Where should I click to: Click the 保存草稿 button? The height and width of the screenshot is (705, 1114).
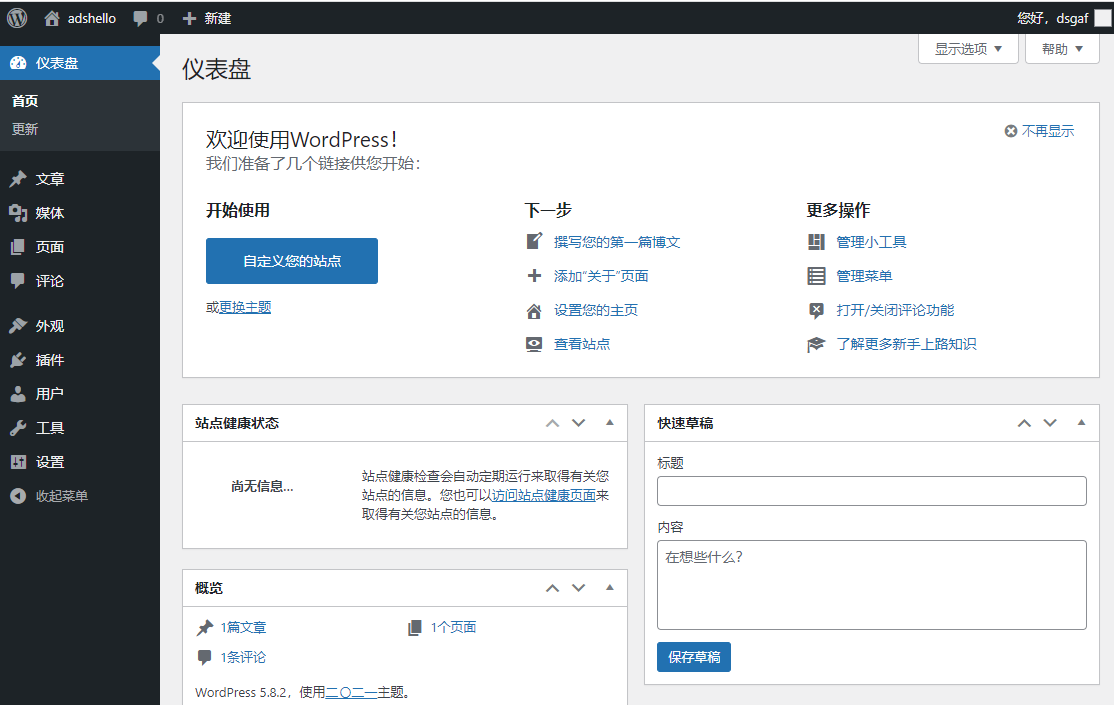[x=694, y=657]
